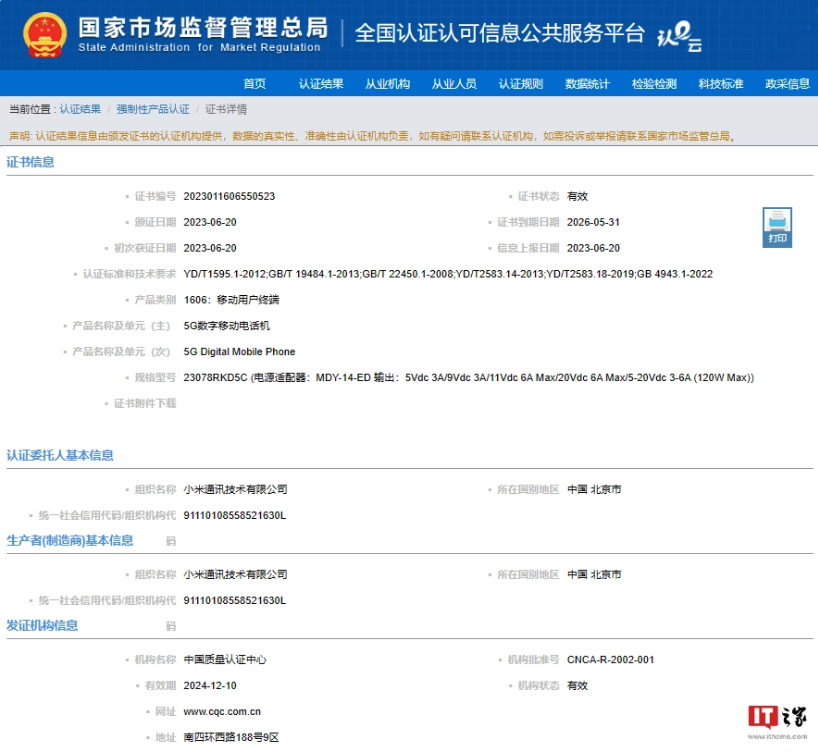Open the 政采信息 navigation item
This screenshot has height=756, width=818.
[787, 83]
